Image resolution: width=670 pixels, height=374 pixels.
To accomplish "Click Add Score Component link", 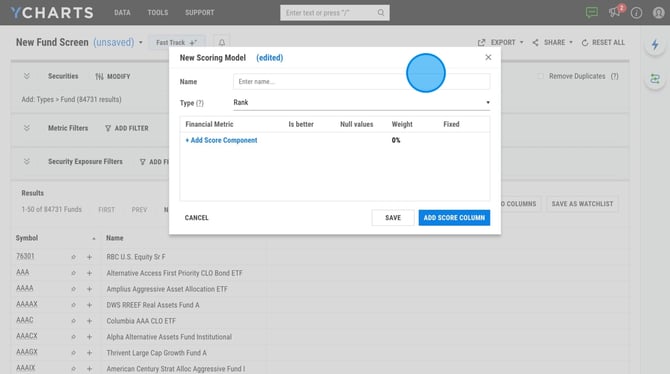I will click(x=221, y=140).
